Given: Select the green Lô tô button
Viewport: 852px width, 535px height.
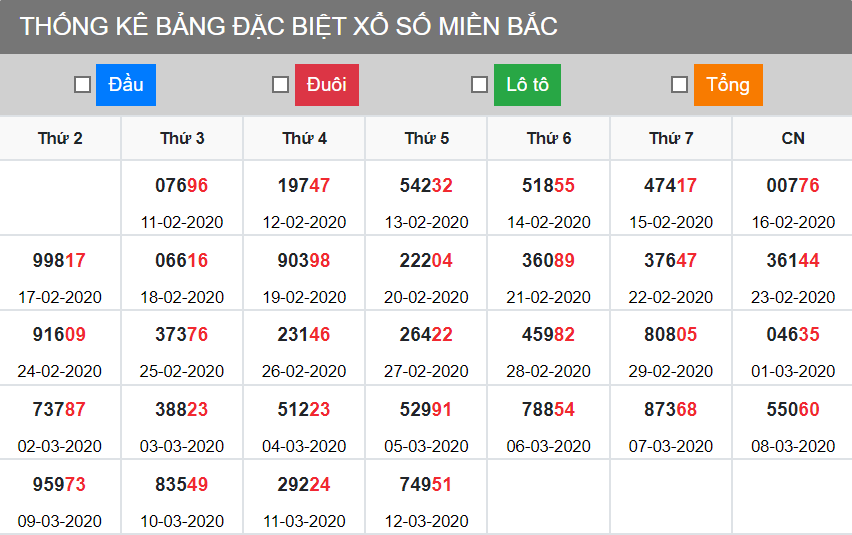Looking at the screenshot, I should tap(527, 85).
